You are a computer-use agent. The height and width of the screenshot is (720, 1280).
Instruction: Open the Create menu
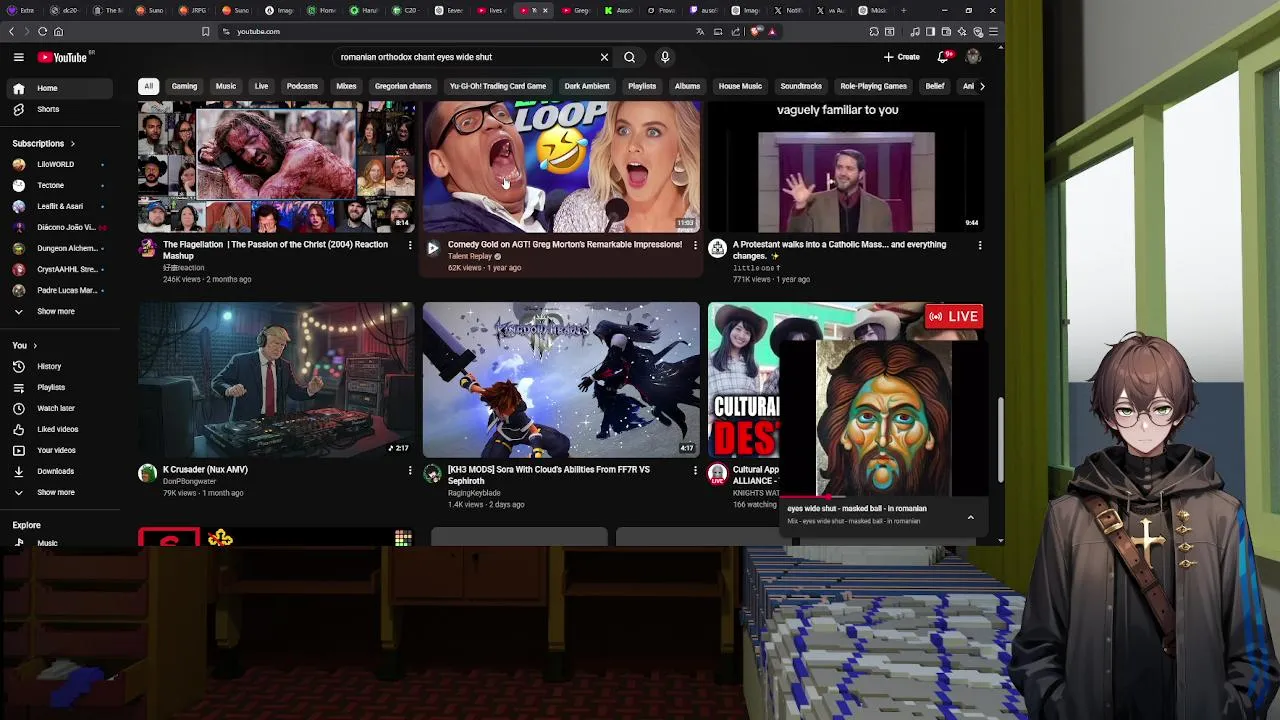(901, 57)
